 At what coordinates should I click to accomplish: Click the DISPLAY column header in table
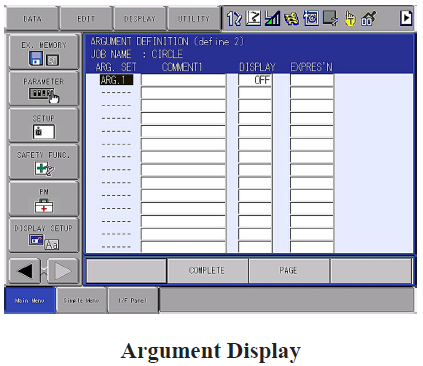coord(257,67)
